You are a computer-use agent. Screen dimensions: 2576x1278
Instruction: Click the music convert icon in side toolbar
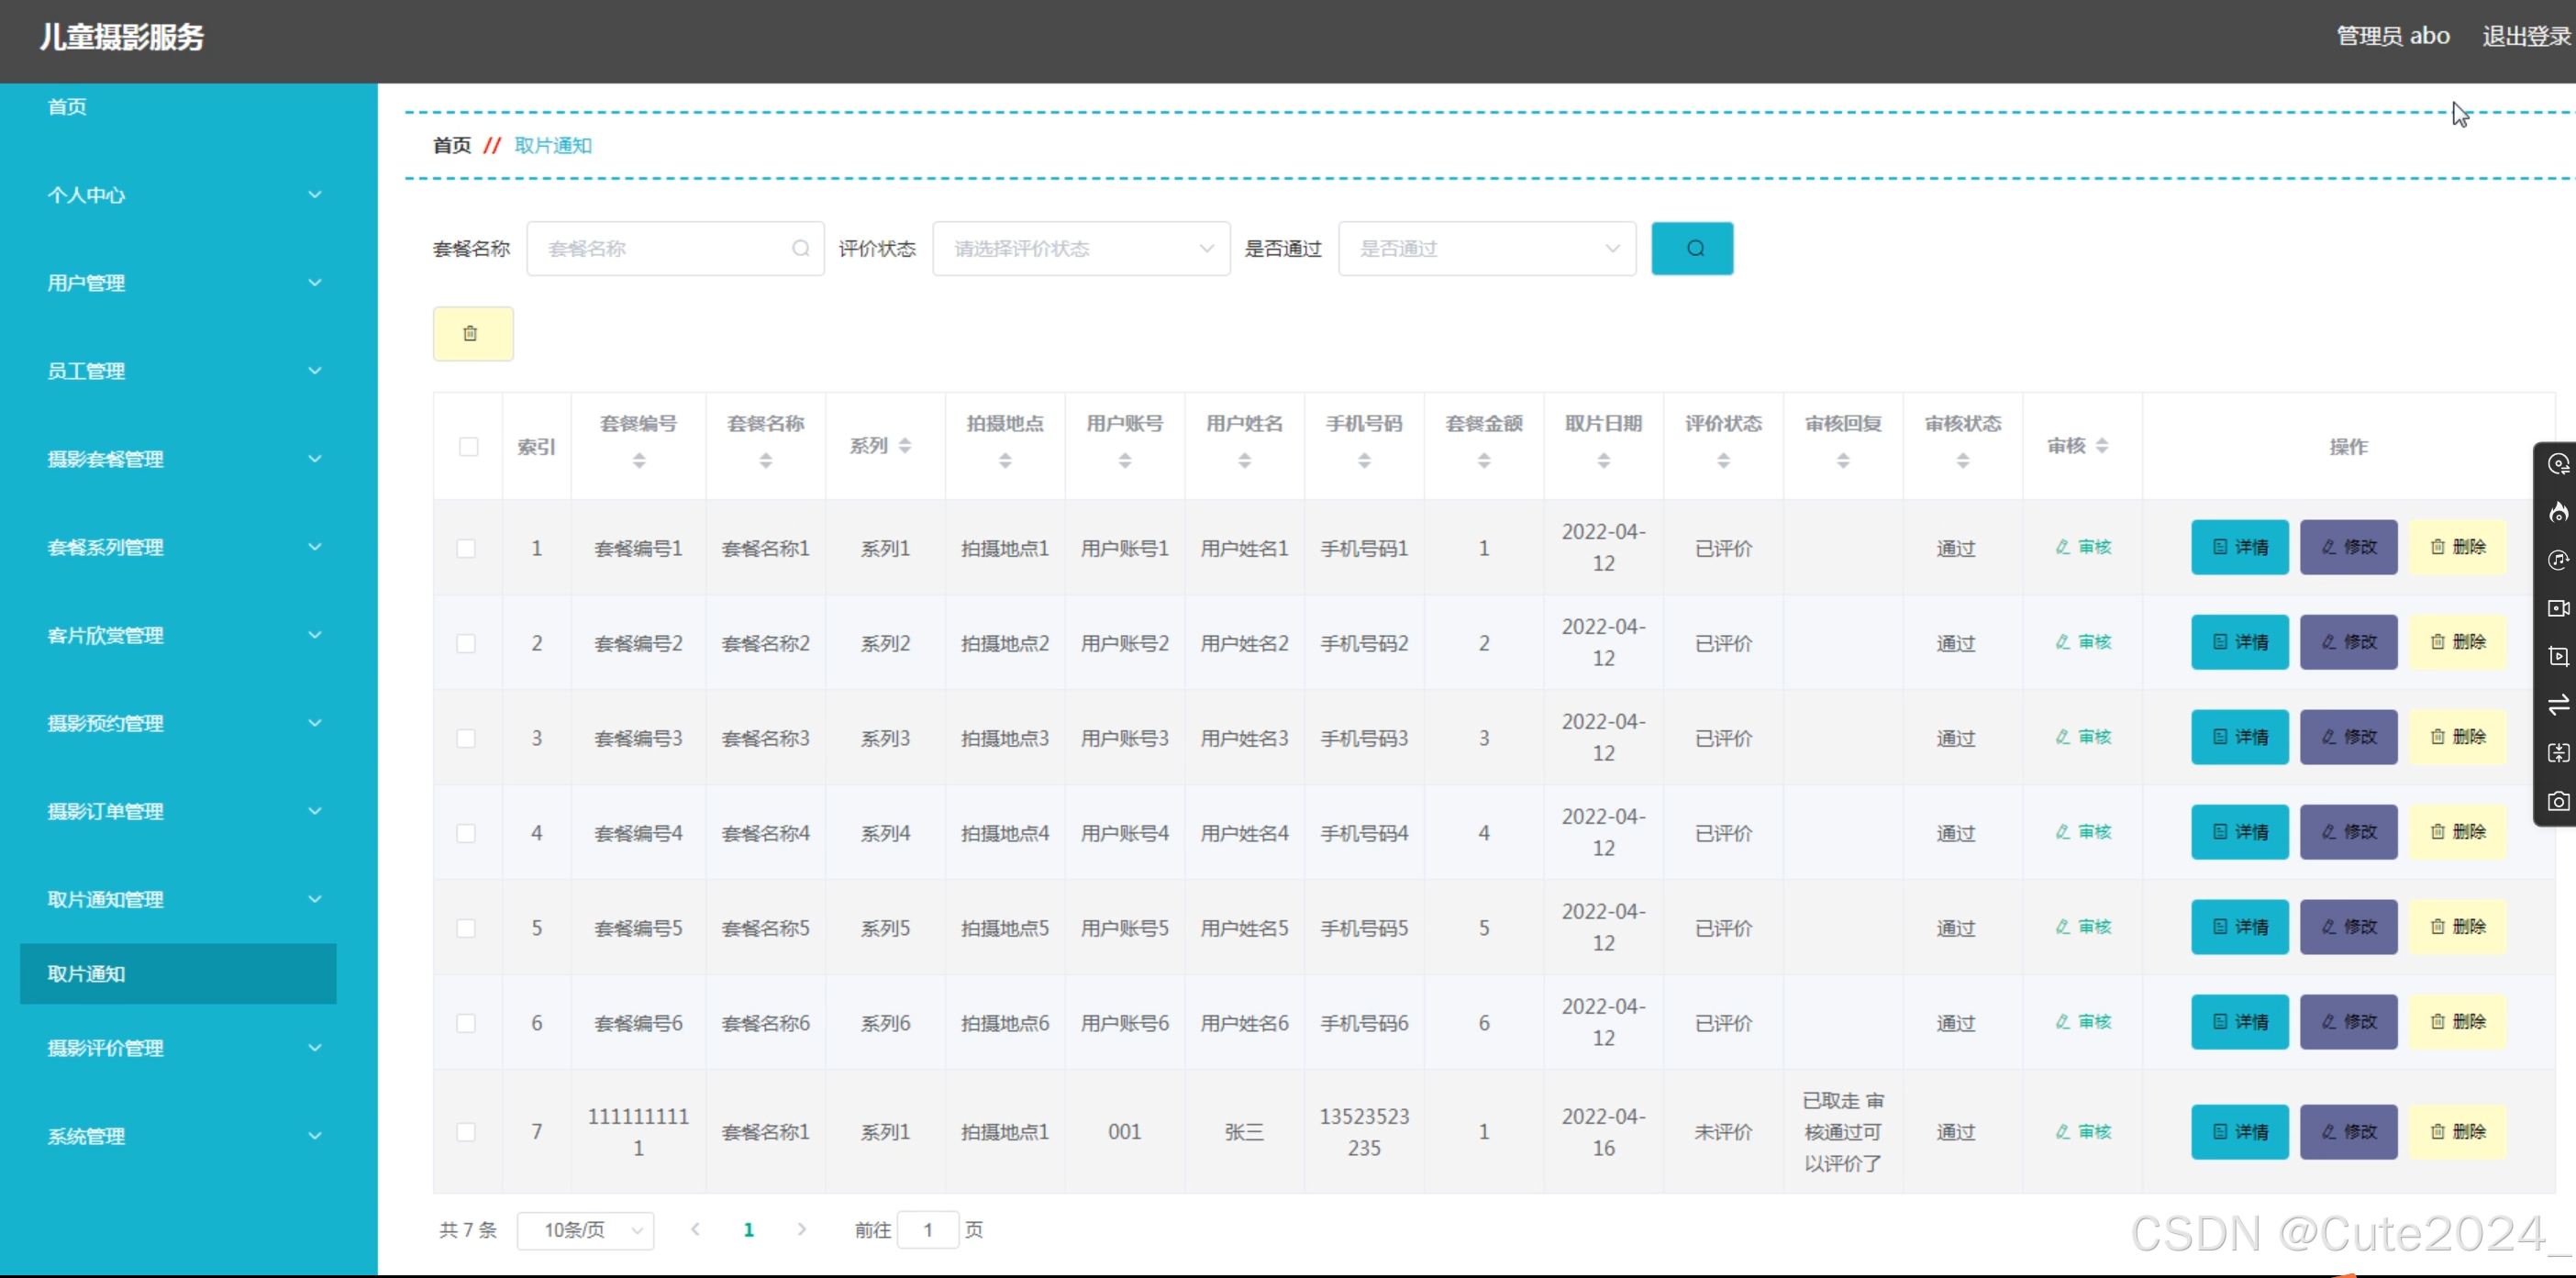click(2558, 560)
